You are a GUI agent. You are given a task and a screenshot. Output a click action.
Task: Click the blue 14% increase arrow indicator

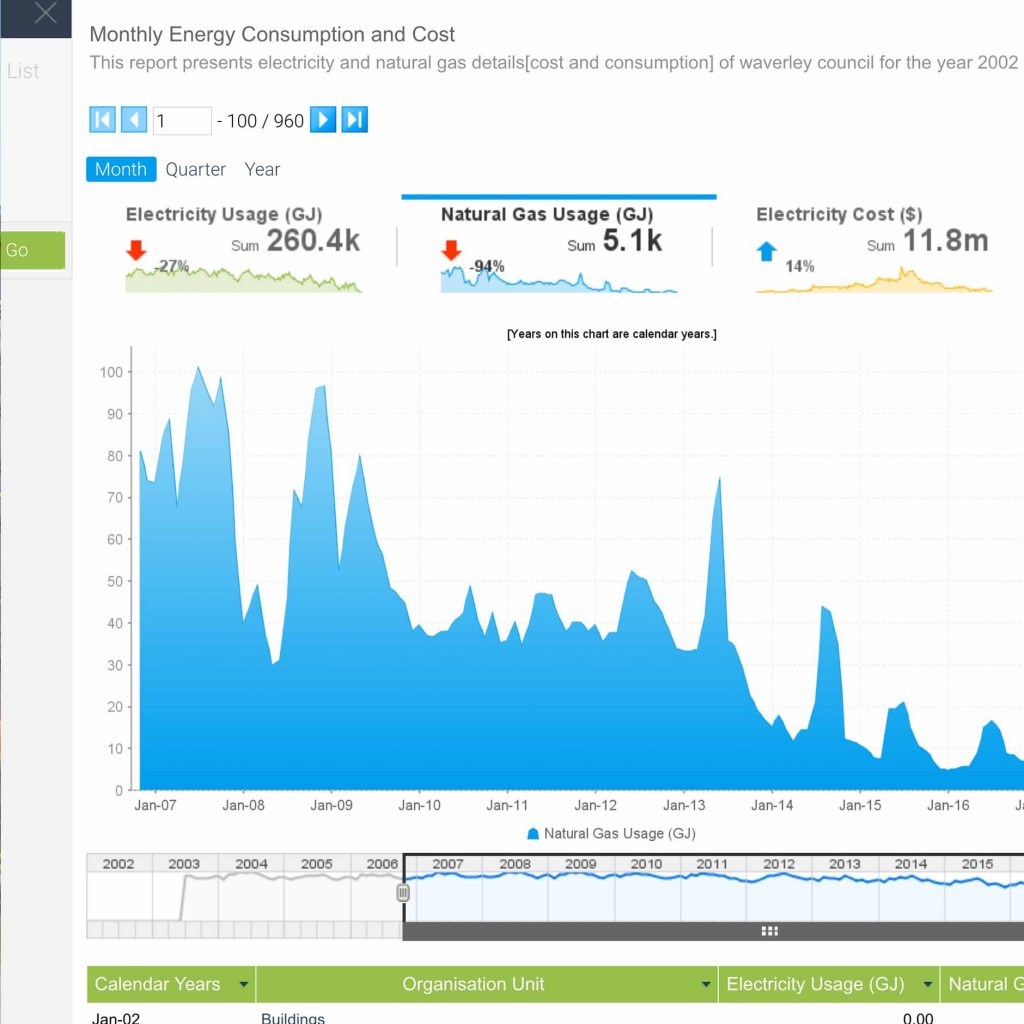[766, 252]
